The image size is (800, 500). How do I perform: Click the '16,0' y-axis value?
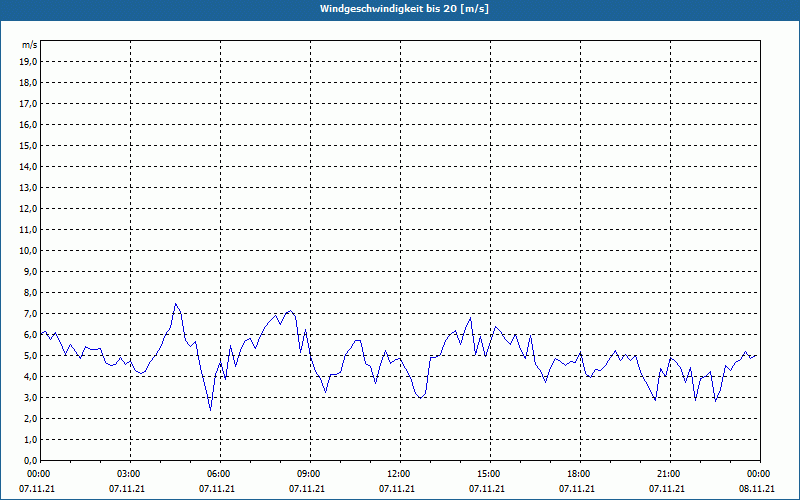pyautogui.click(x=28, y=124)
